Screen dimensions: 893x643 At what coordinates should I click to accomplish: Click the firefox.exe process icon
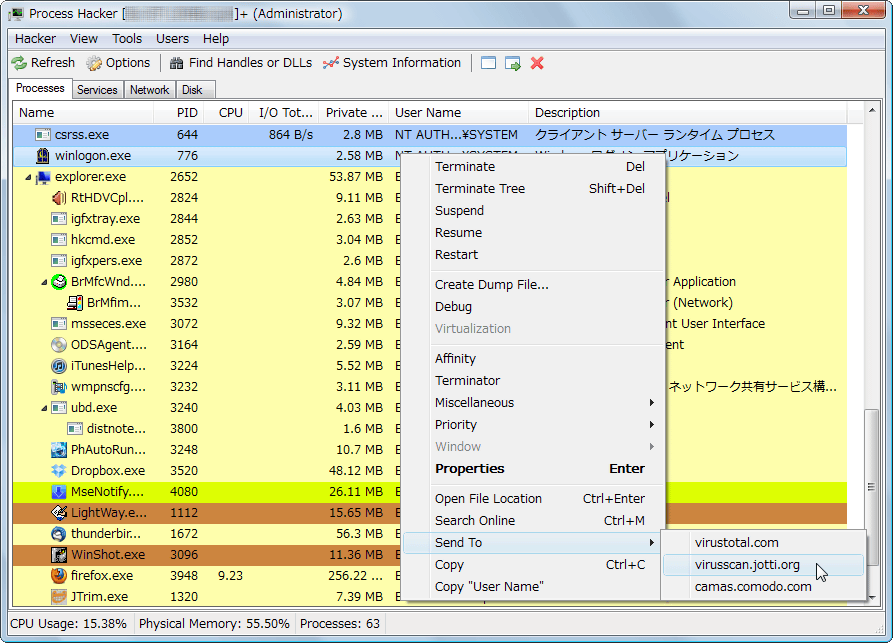(x=59, y=576)
